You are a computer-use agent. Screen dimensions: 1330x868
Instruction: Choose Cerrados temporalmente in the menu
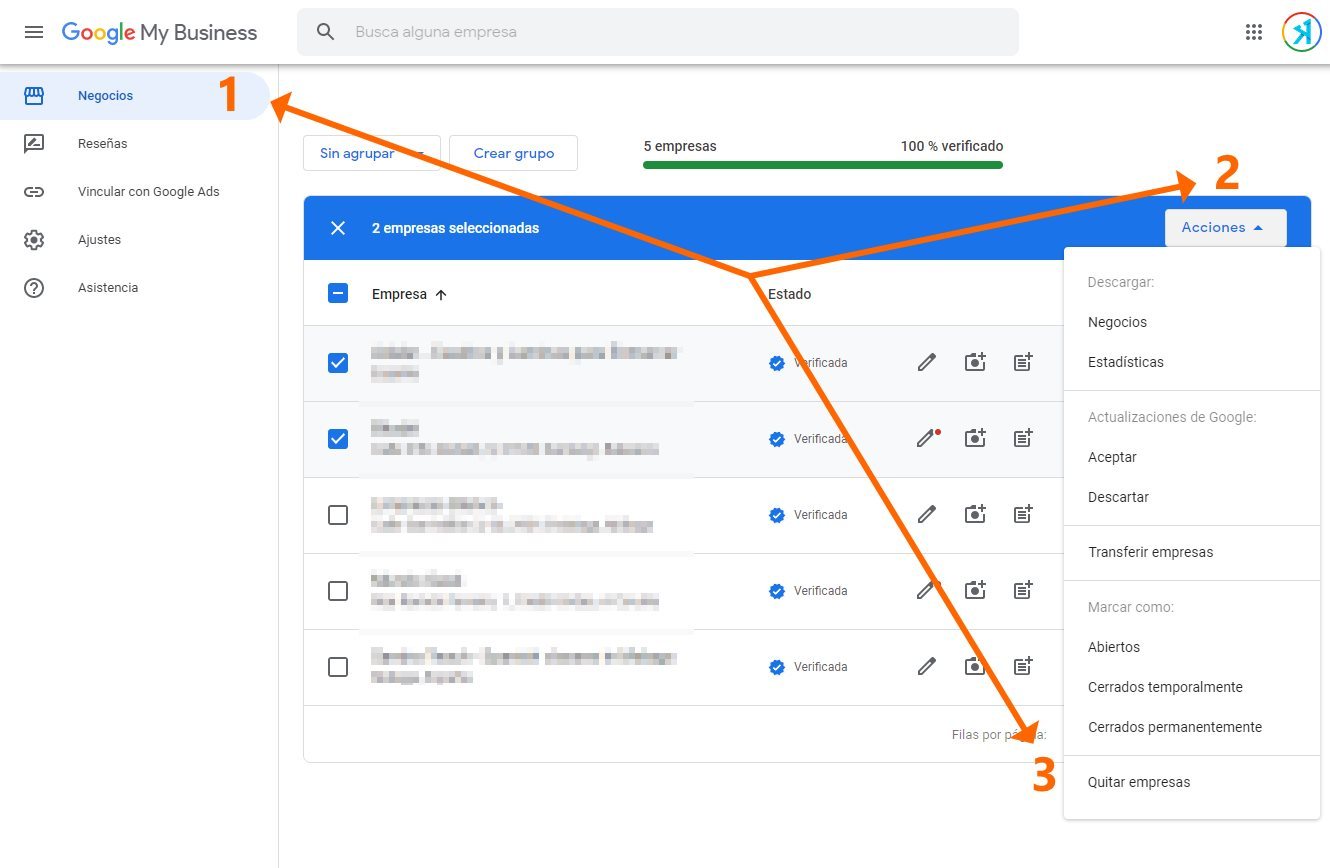click(1165, 687)
